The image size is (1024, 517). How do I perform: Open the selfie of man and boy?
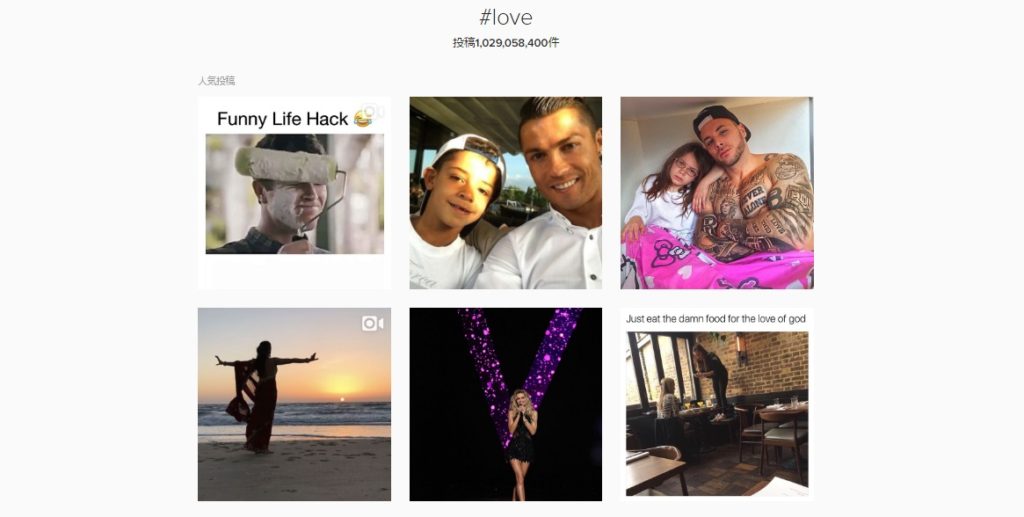(505, 193)
